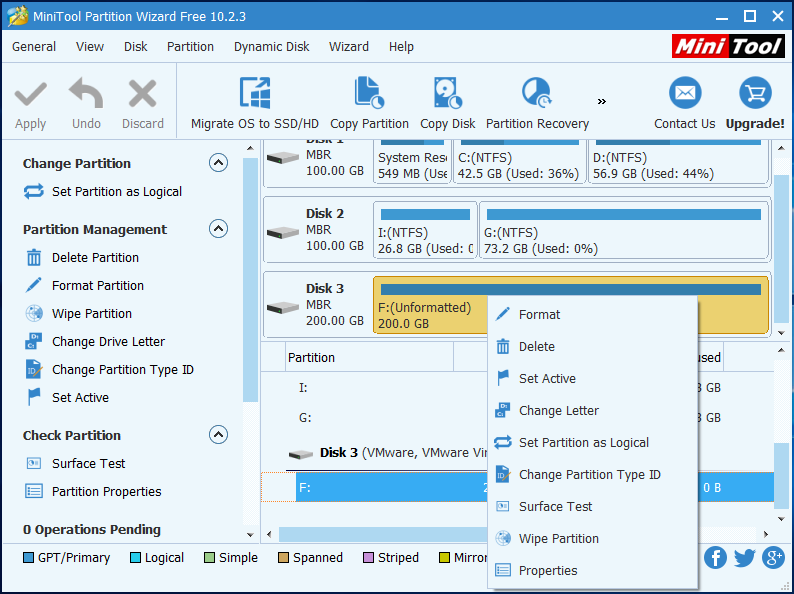Open the MiniTool Twitter page icon
Viewport: 794px width, 594px height.
click(744, 558)
